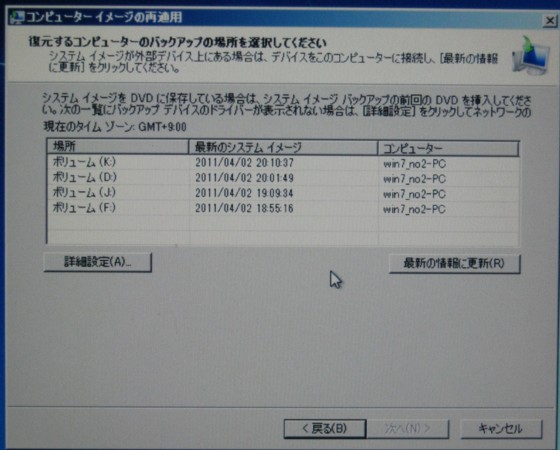Screen dimensions: 560x450
Task: Click timestamp 2011/04/02 20:10:37 entry
Action: pos(244,163)
